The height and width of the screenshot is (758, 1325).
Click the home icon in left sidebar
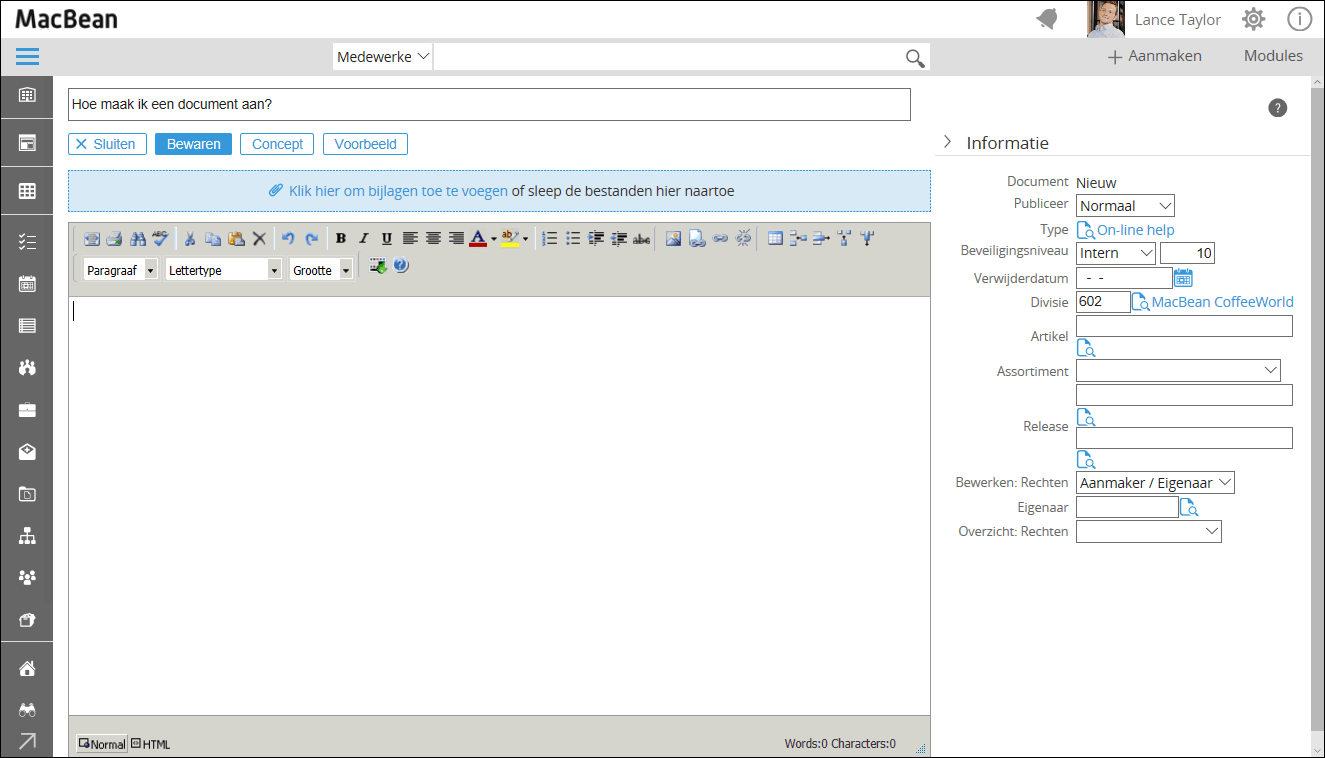27,669
